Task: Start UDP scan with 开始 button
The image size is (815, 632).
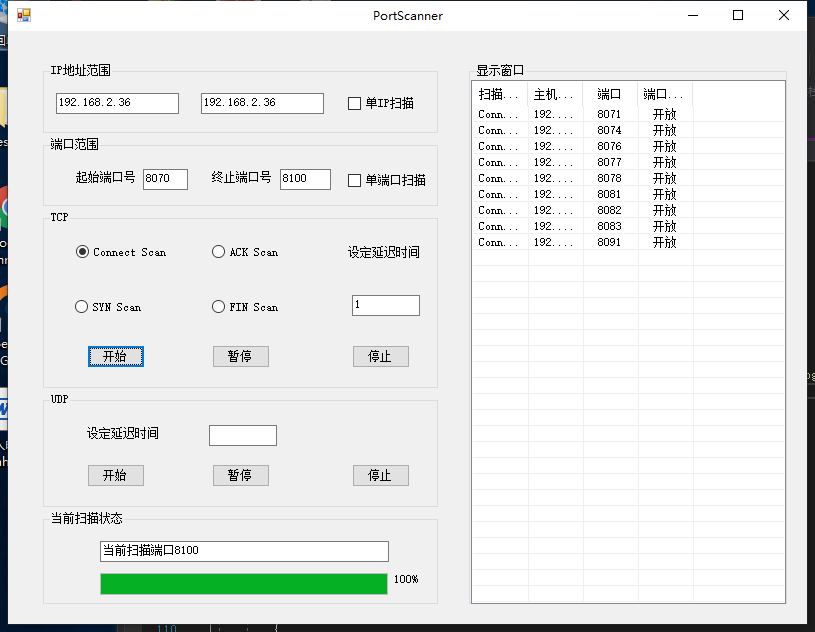Action: tap(115, 476)
